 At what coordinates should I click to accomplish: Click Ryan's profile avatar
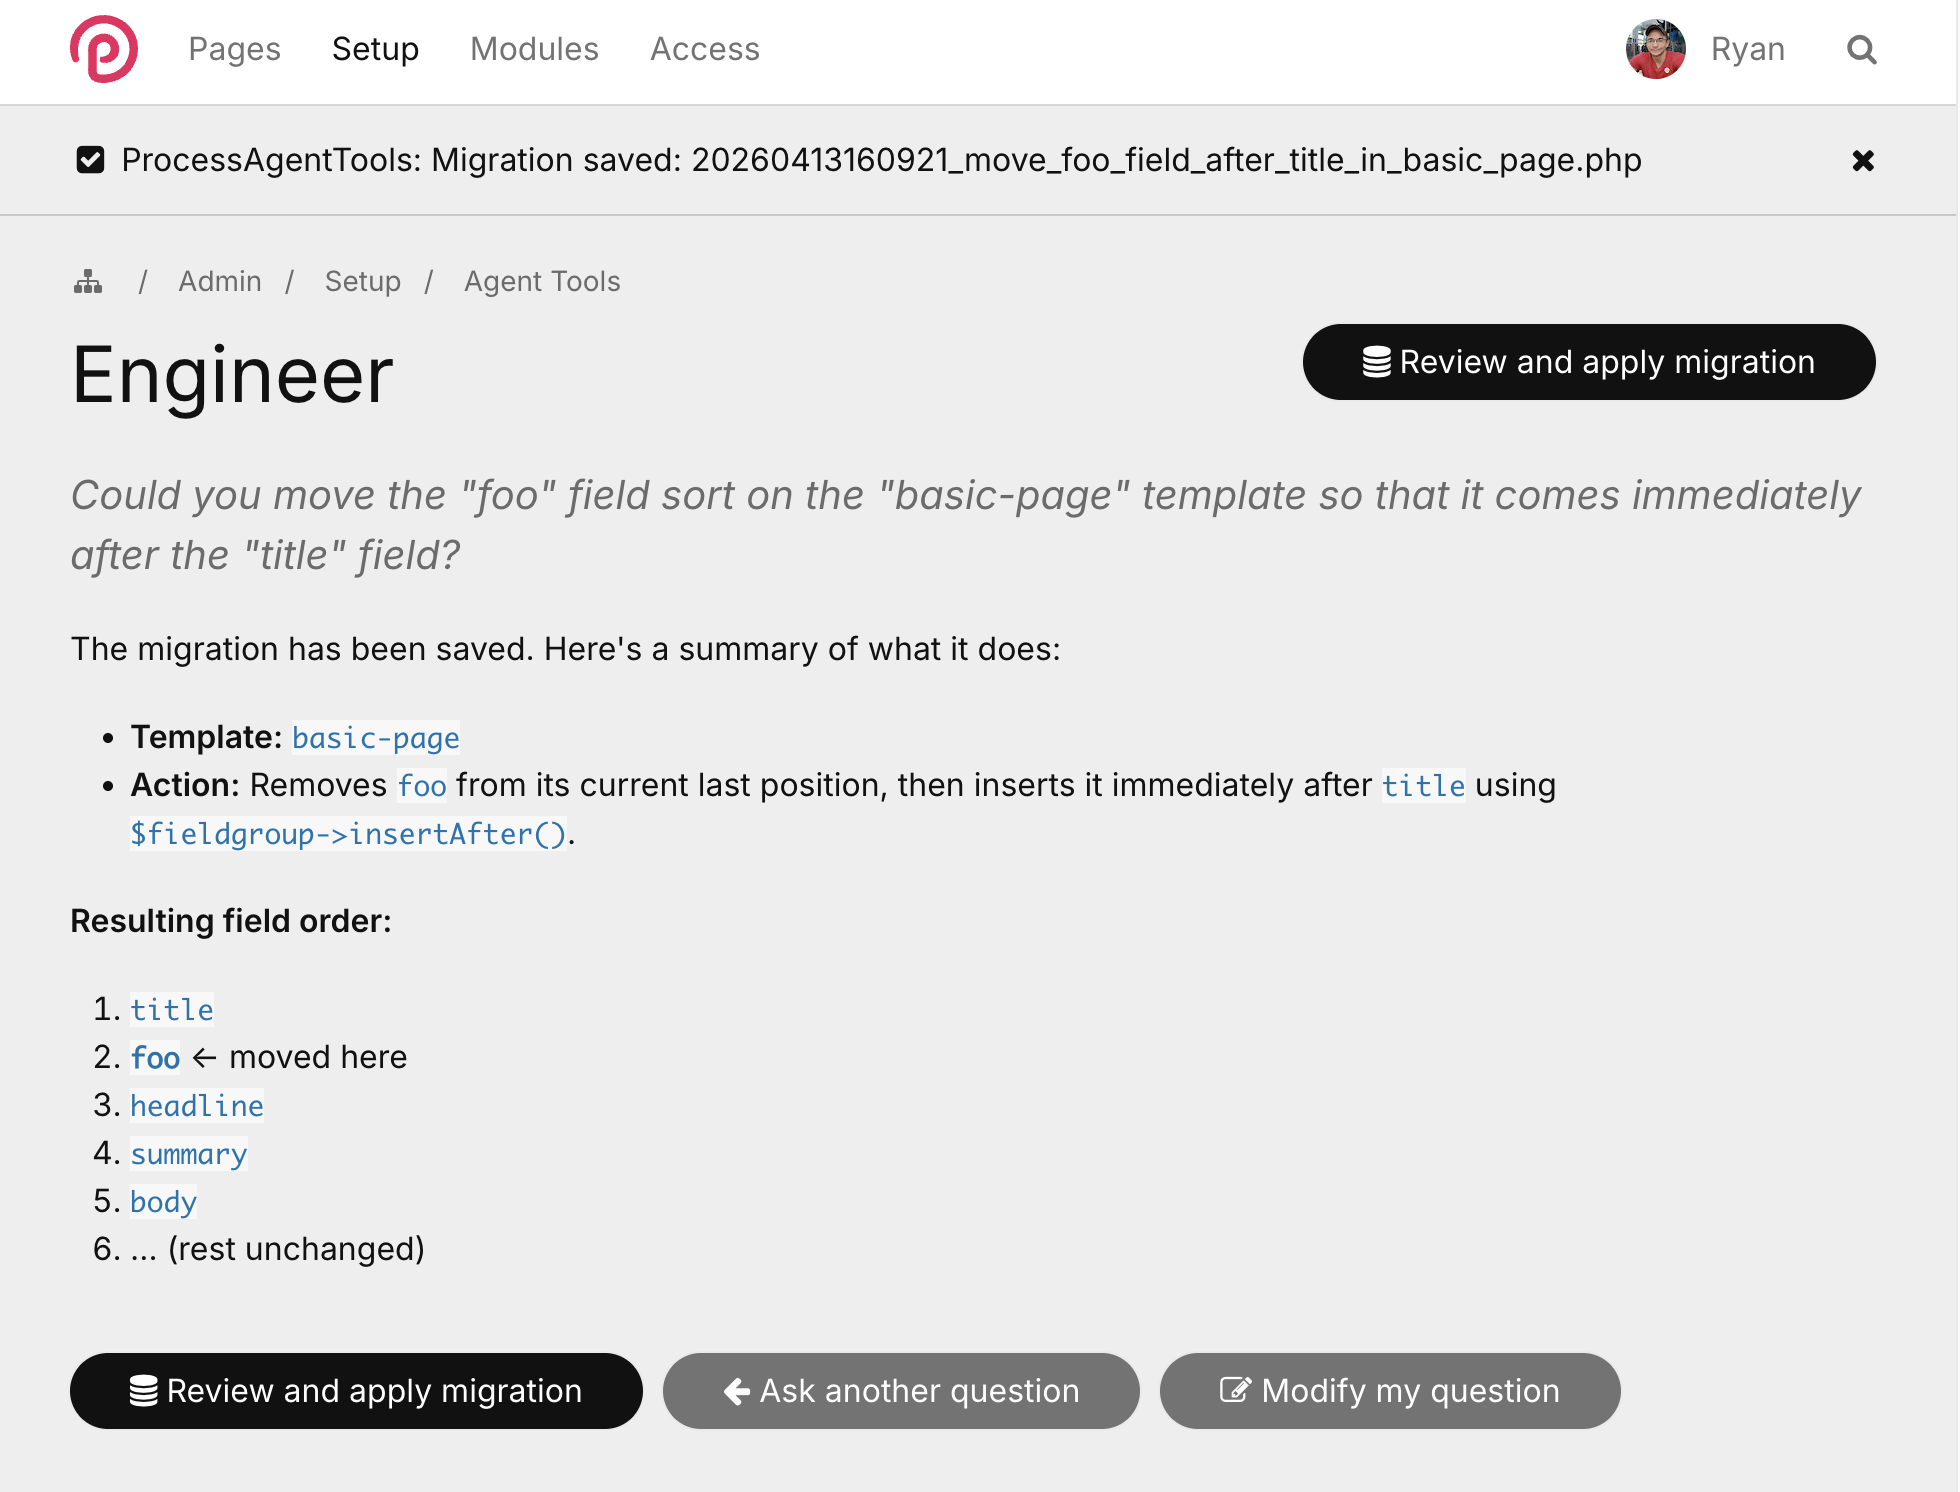(1655, 49)
